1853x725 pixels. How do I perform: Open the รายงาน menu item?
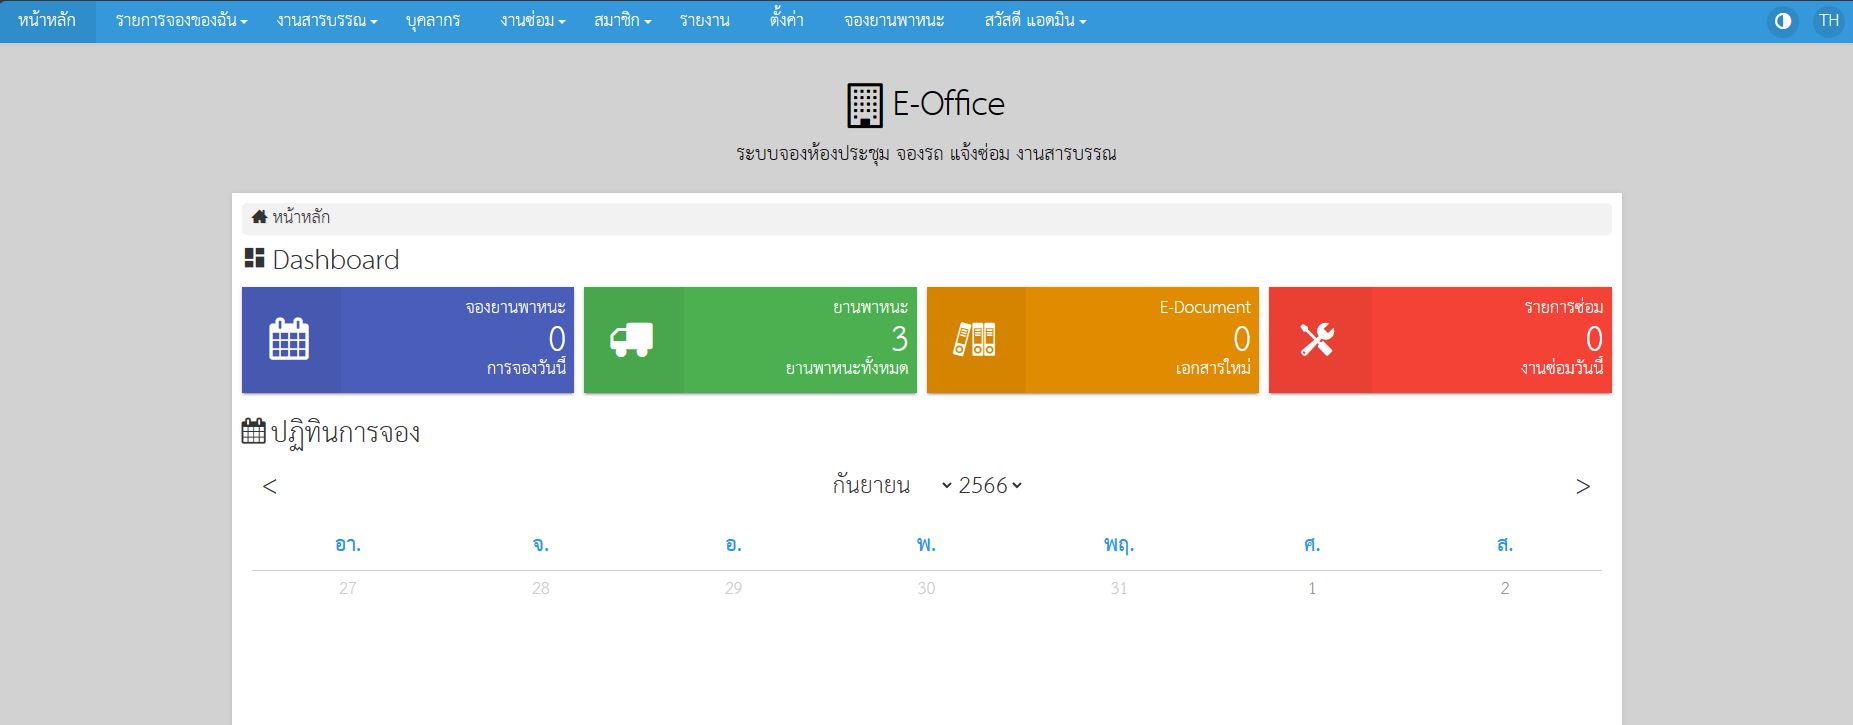[x=705, y=21]
